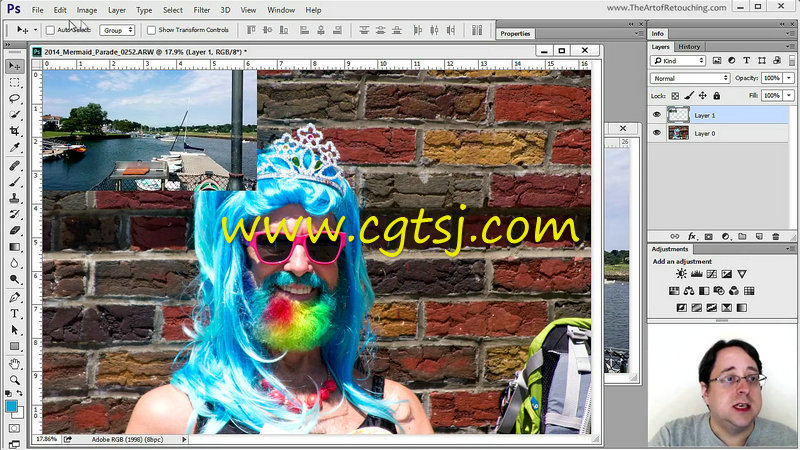Switch to the History tab
The image size is (800, 450).
[x=689, y=46]
